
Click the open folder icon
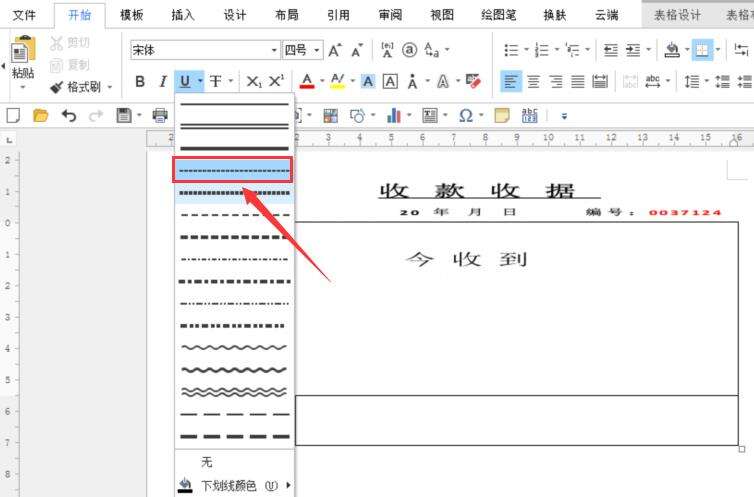click(40, 115)
